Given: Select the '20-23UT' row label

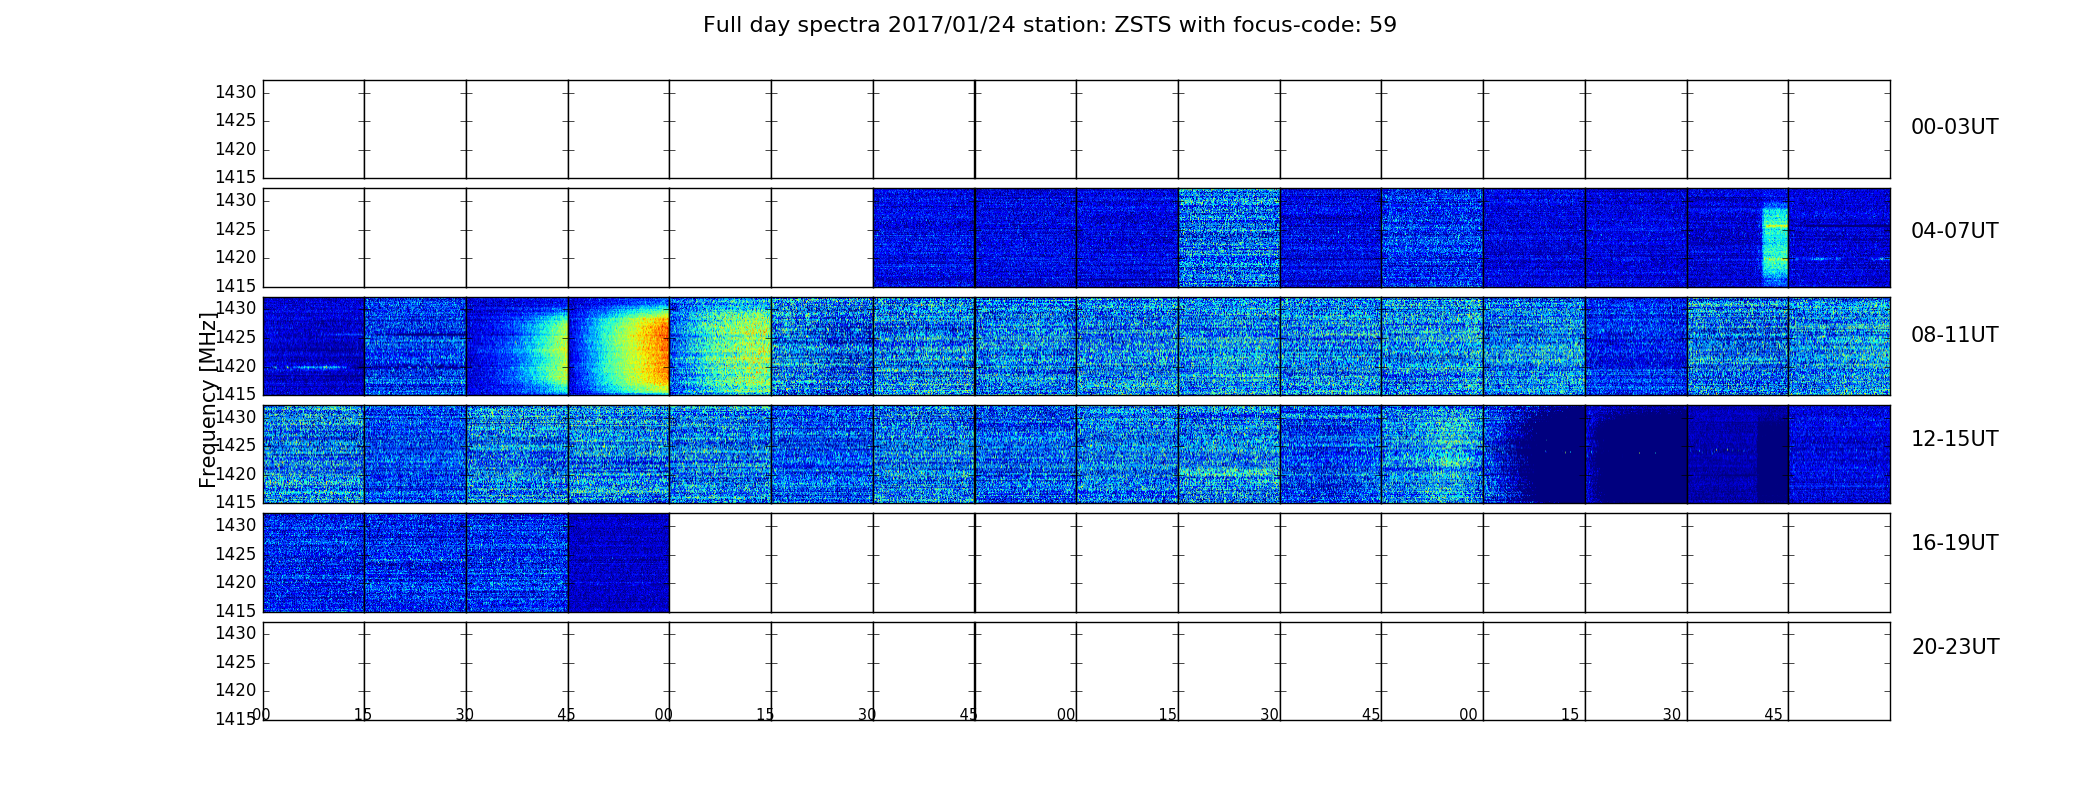Looking at the screenshot, I should coord(1955,647).
